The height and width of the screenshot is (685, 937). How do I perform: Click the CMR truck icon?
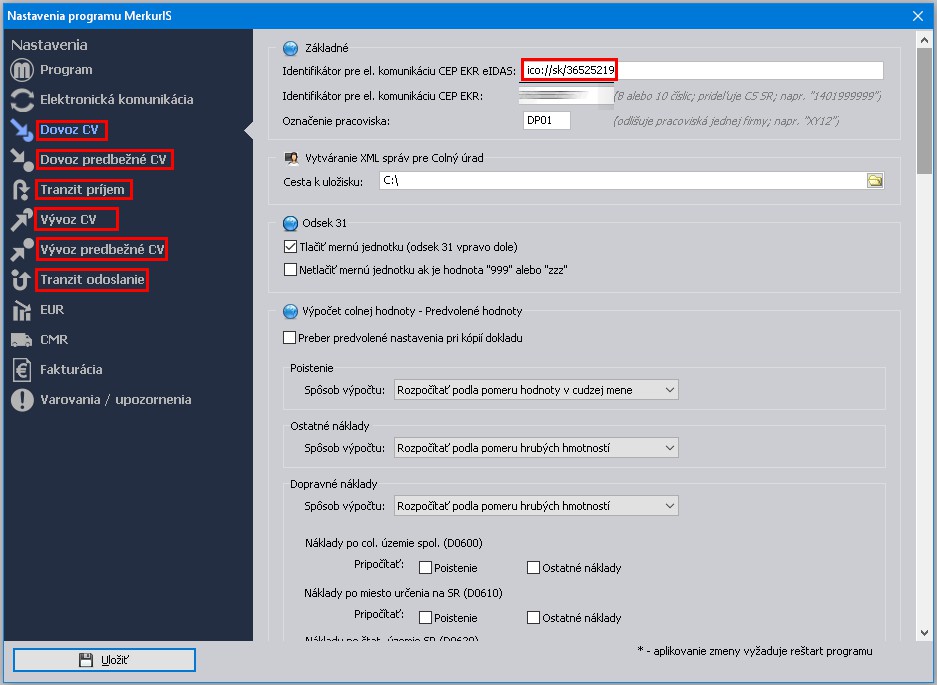click(22, 340)
